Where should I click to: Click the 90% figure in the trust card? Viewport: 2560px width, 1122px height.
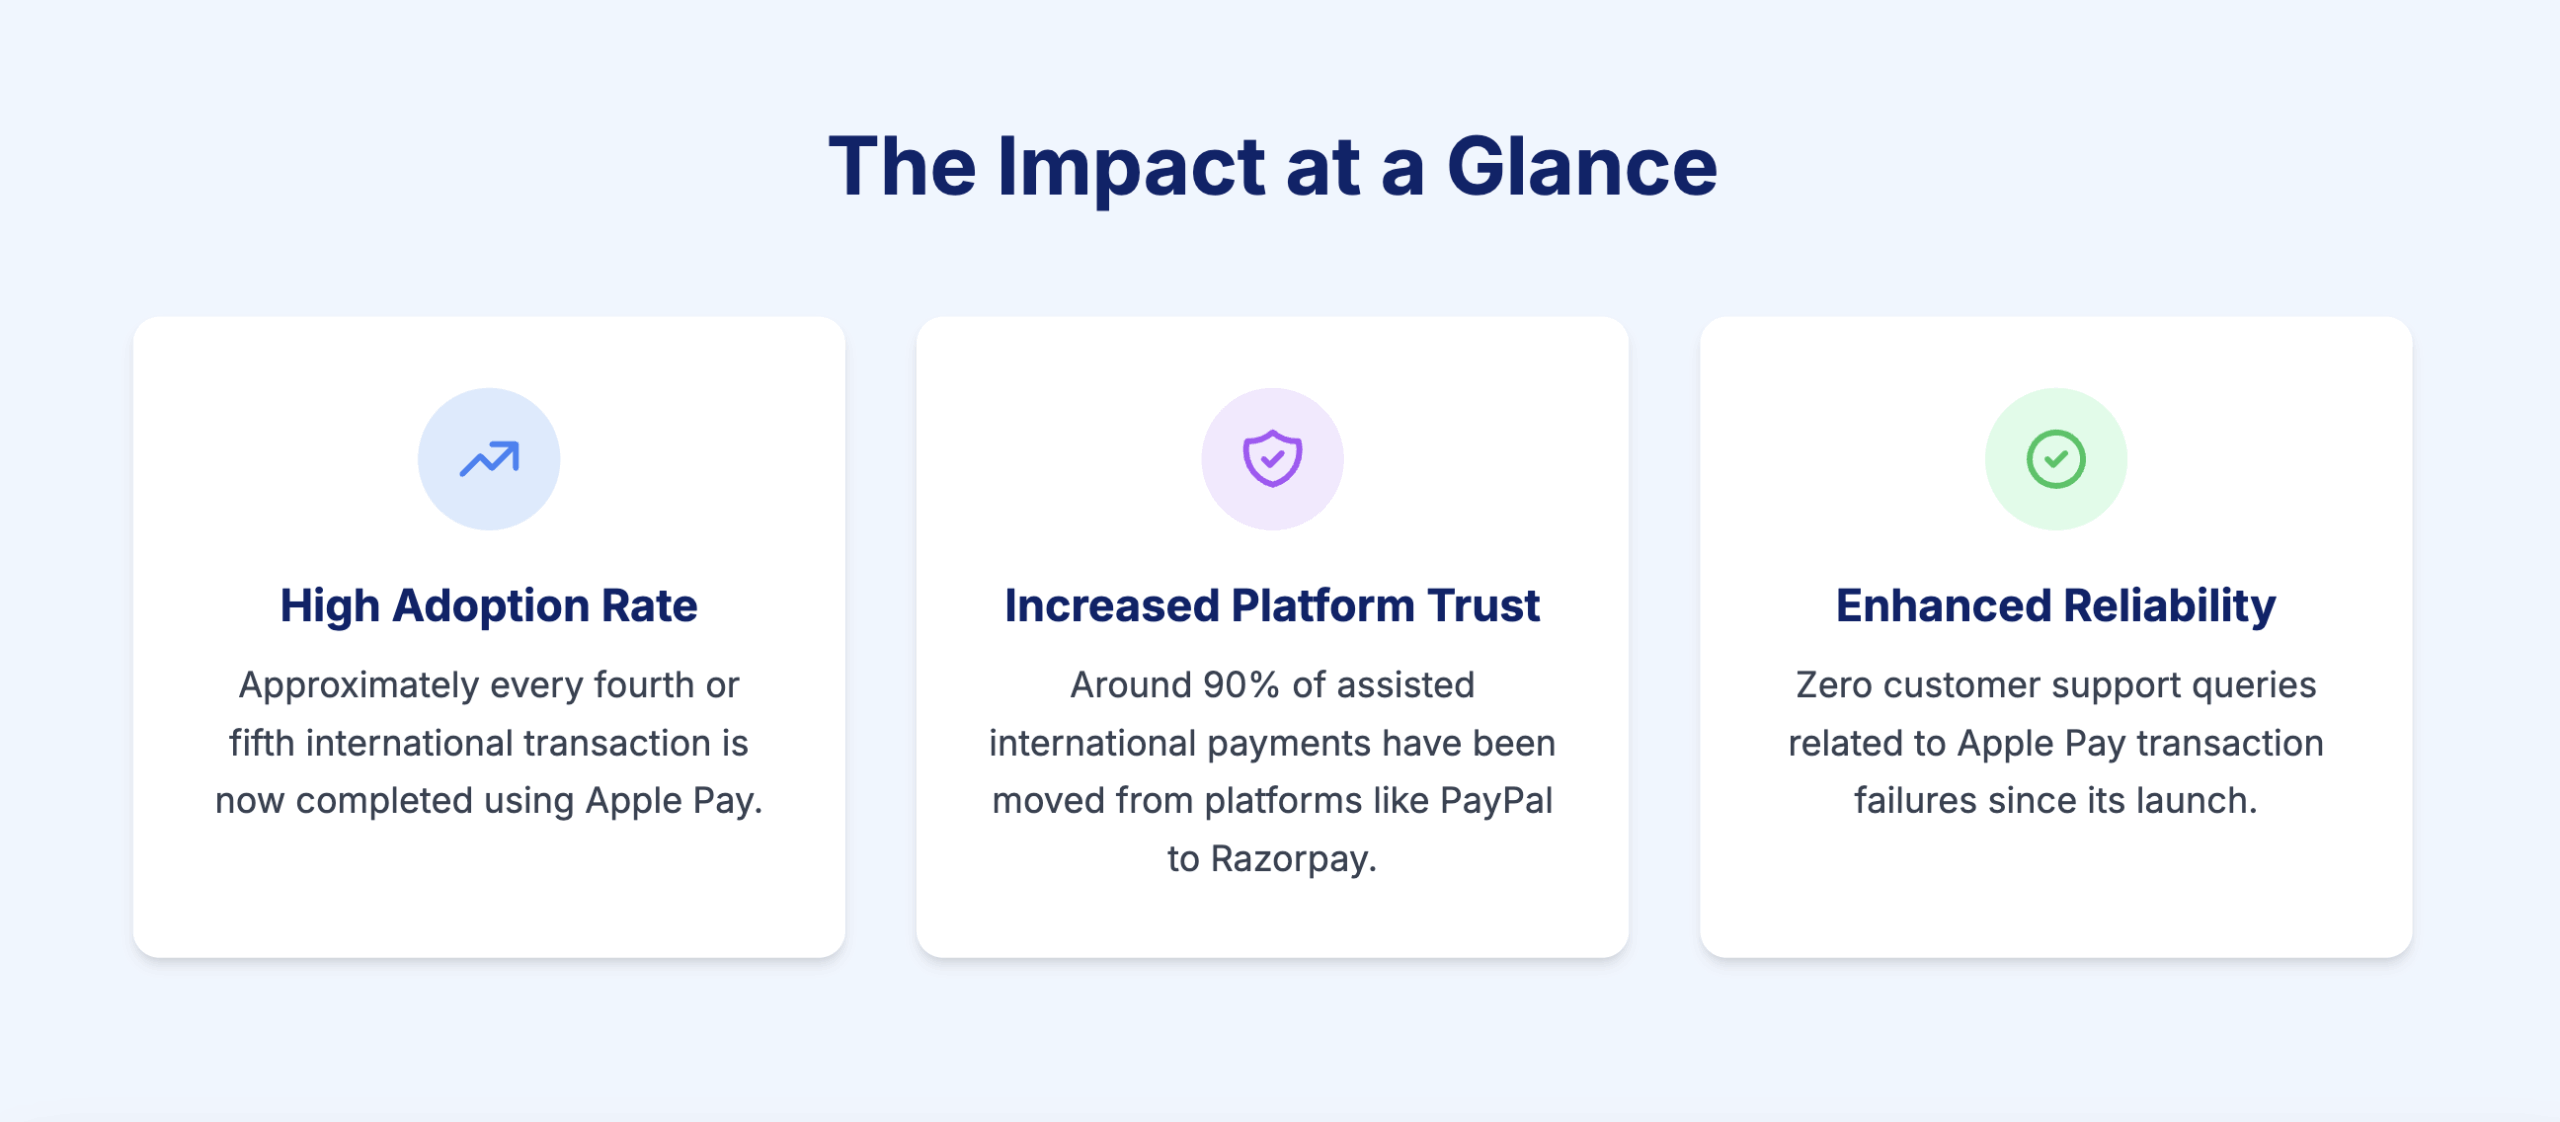point(1241,685)
